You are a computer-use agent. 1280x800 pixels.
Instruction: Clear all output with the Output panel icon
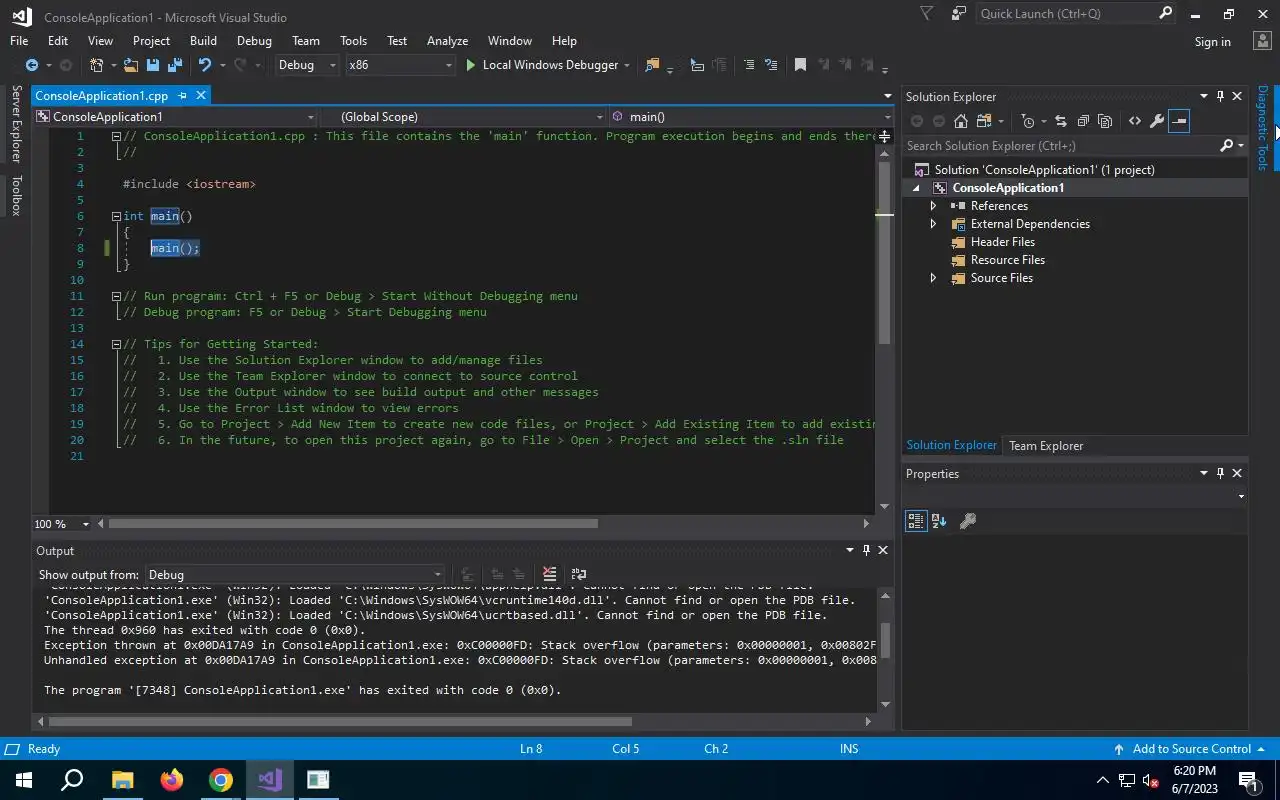[549, 574]
